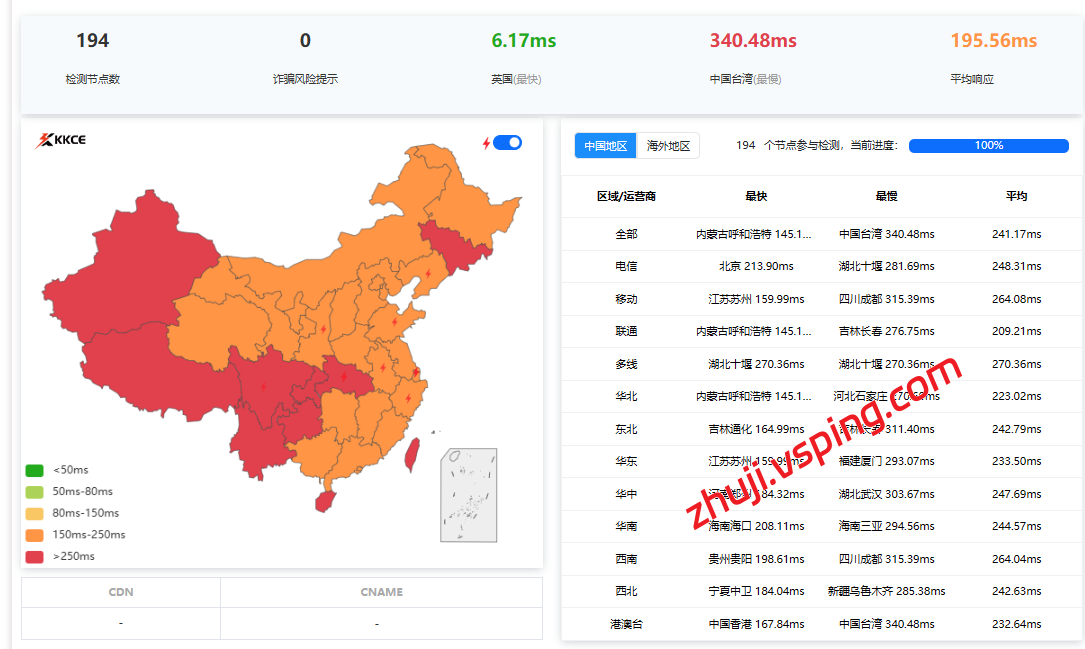Click the red lightning icon beside the toggle
1085x649 pixels.
(x=486, y=143)
